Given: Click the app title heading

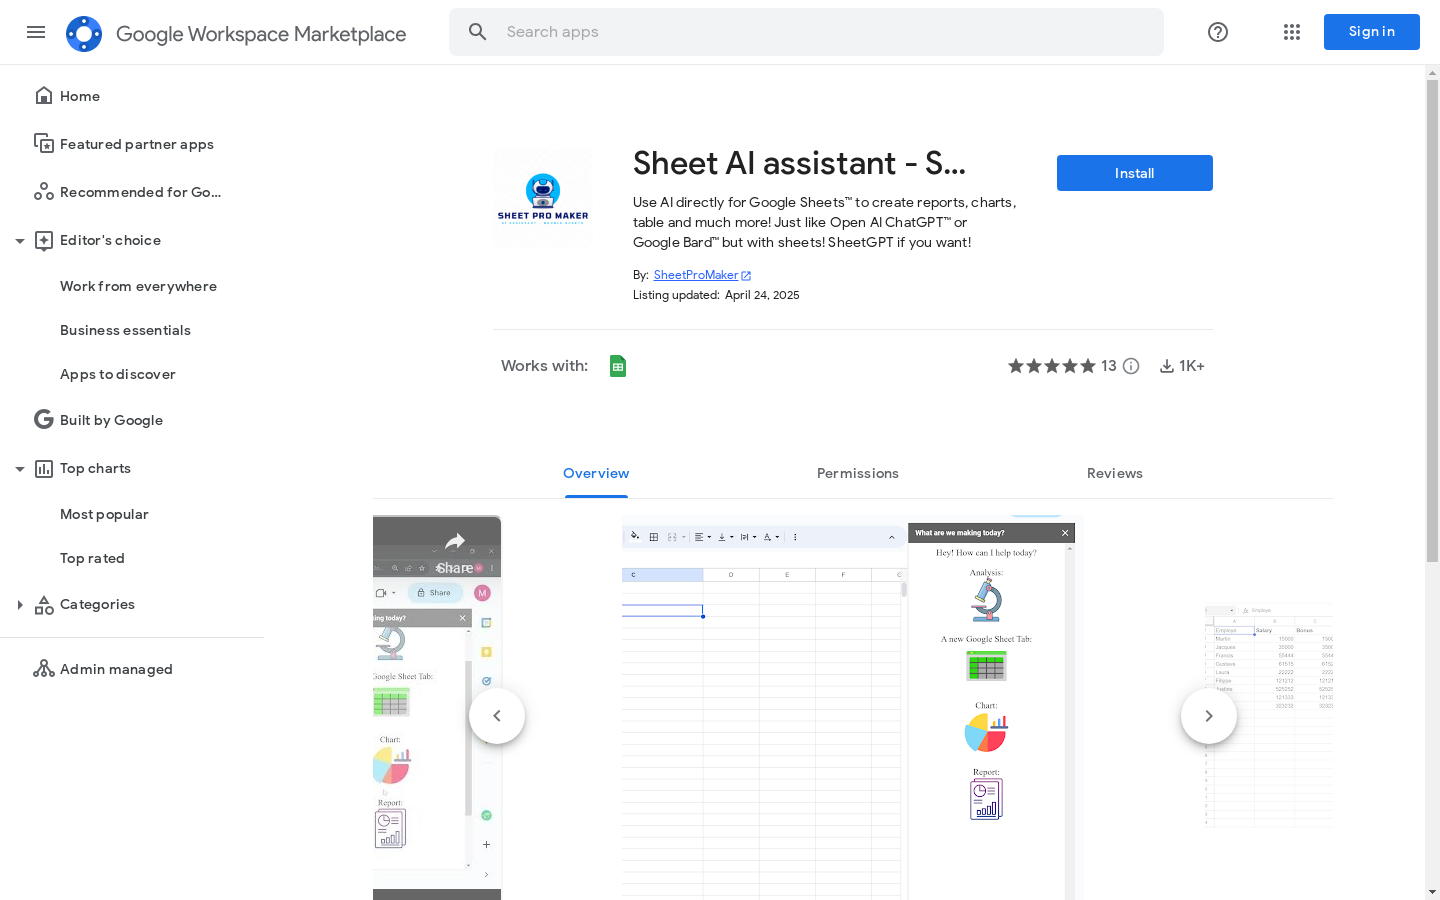Looking at the screenshot, I should click(x=799, y=163).
